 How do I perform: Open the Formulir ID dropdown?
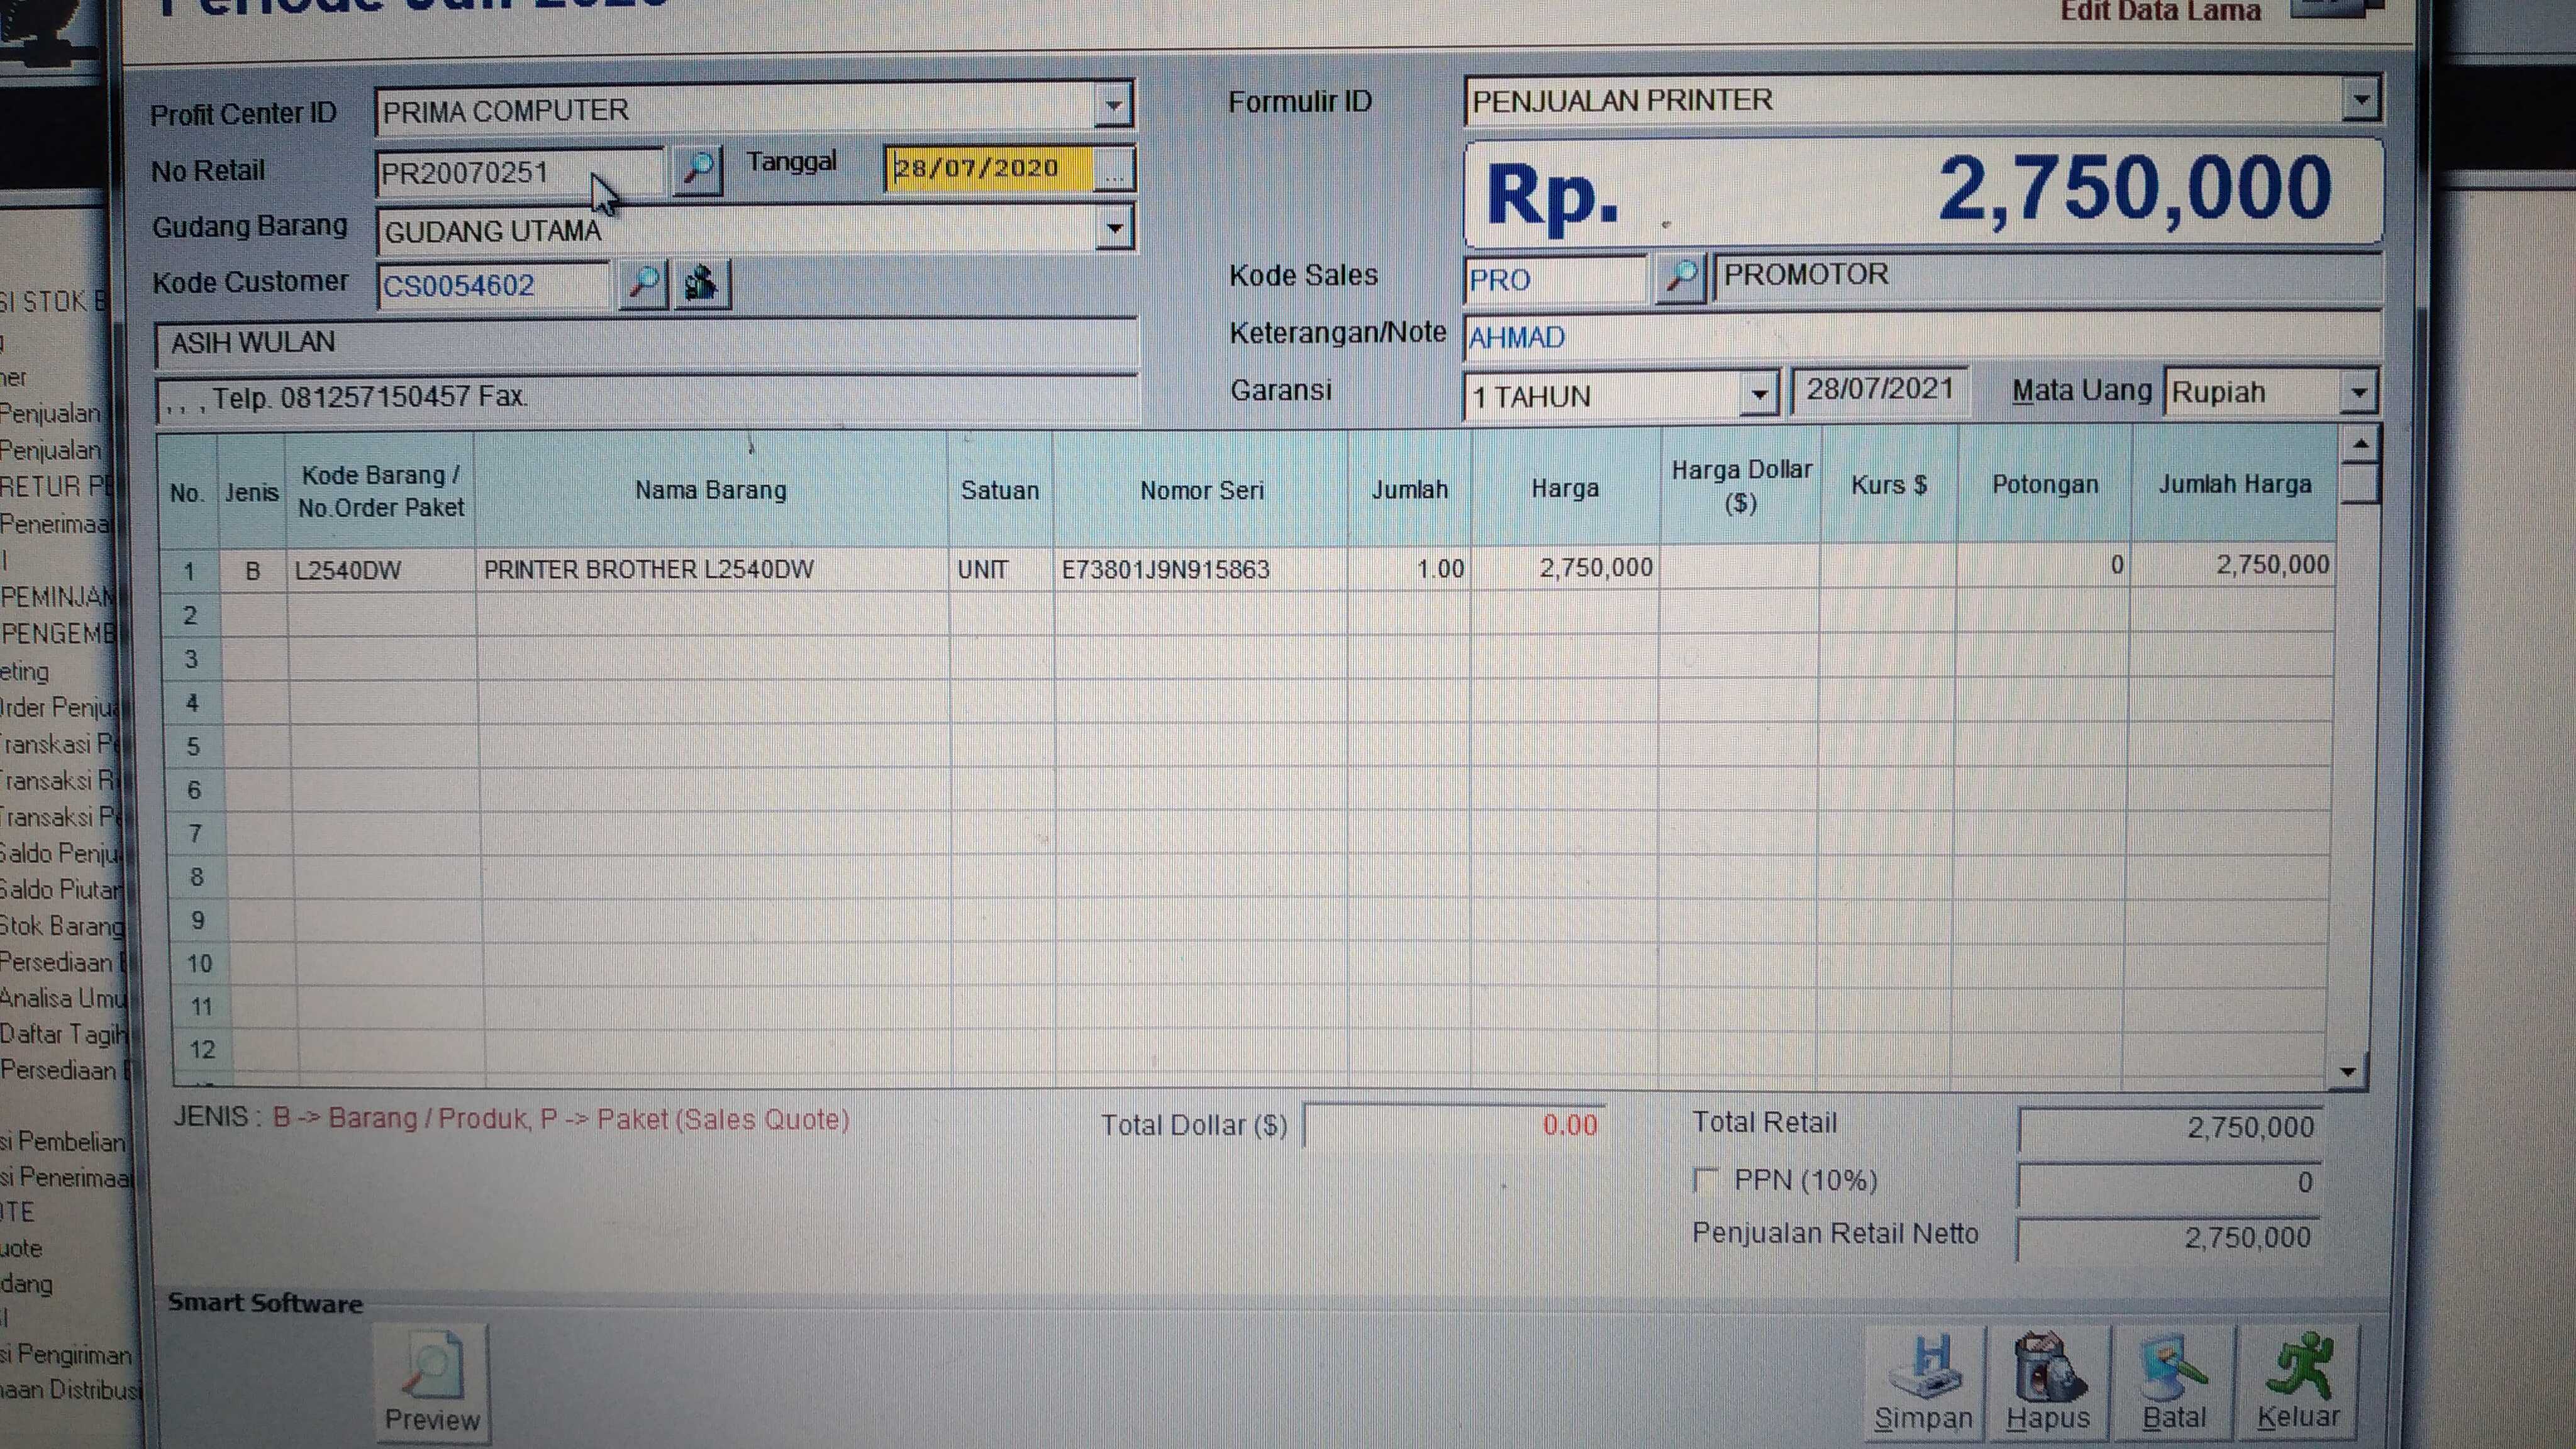pos(2360,100)
